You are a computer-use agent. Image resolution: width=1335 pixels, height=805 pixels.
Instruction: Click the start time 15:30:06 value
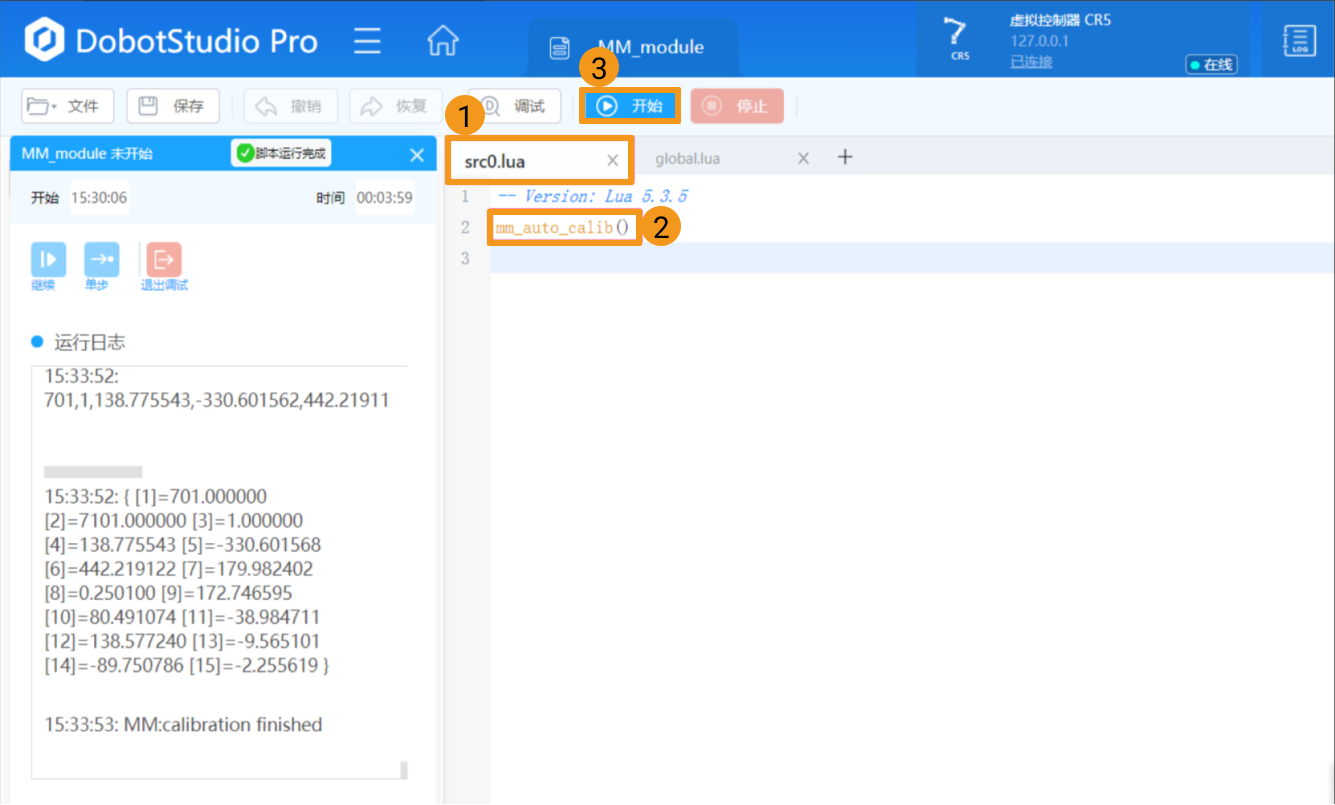[x=99, y=198]
